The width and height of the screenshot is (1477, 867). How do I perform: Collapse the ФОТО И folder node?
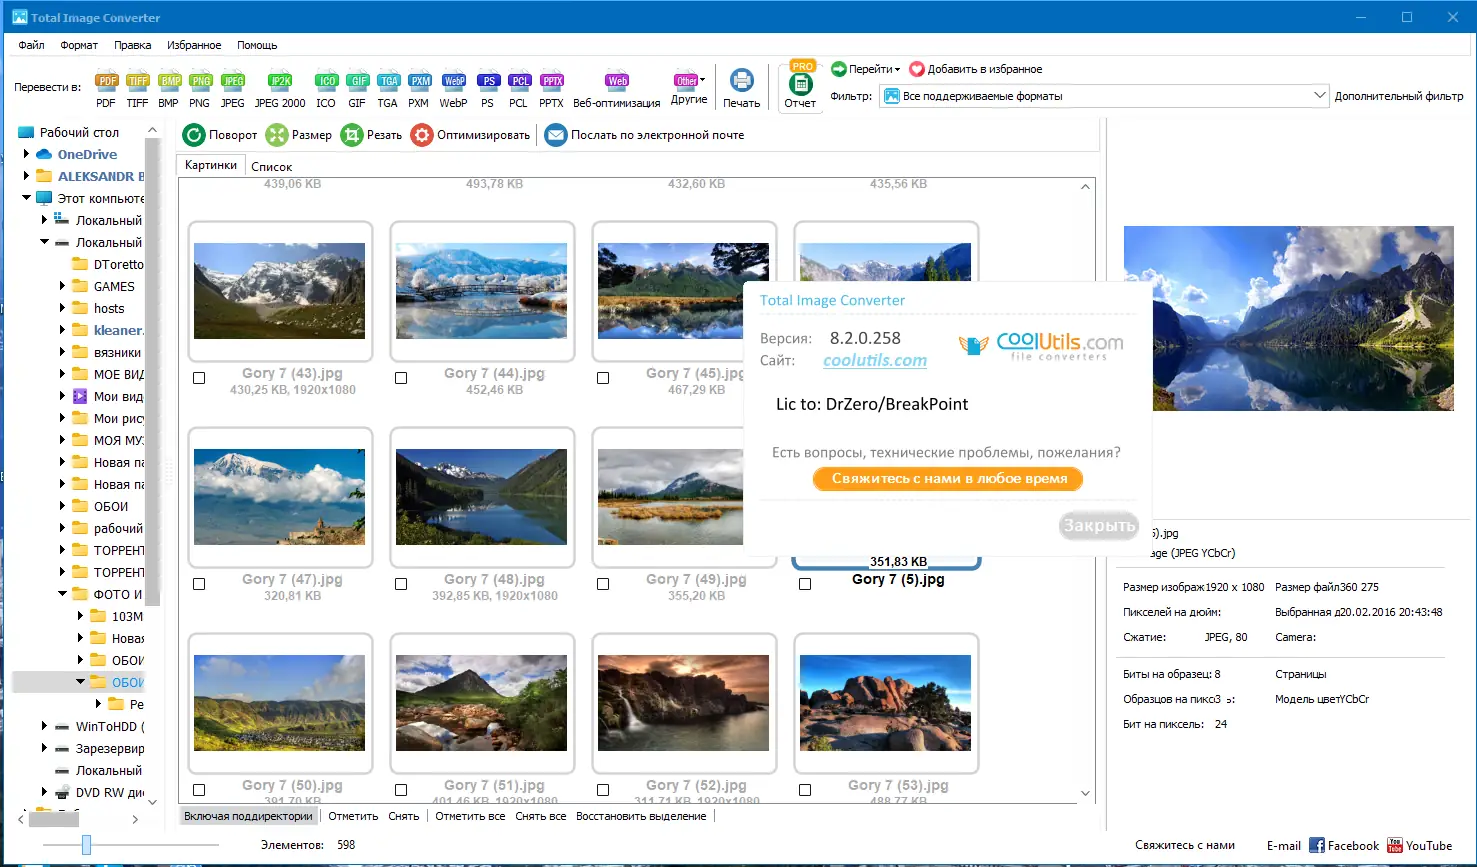click(62, 594)
